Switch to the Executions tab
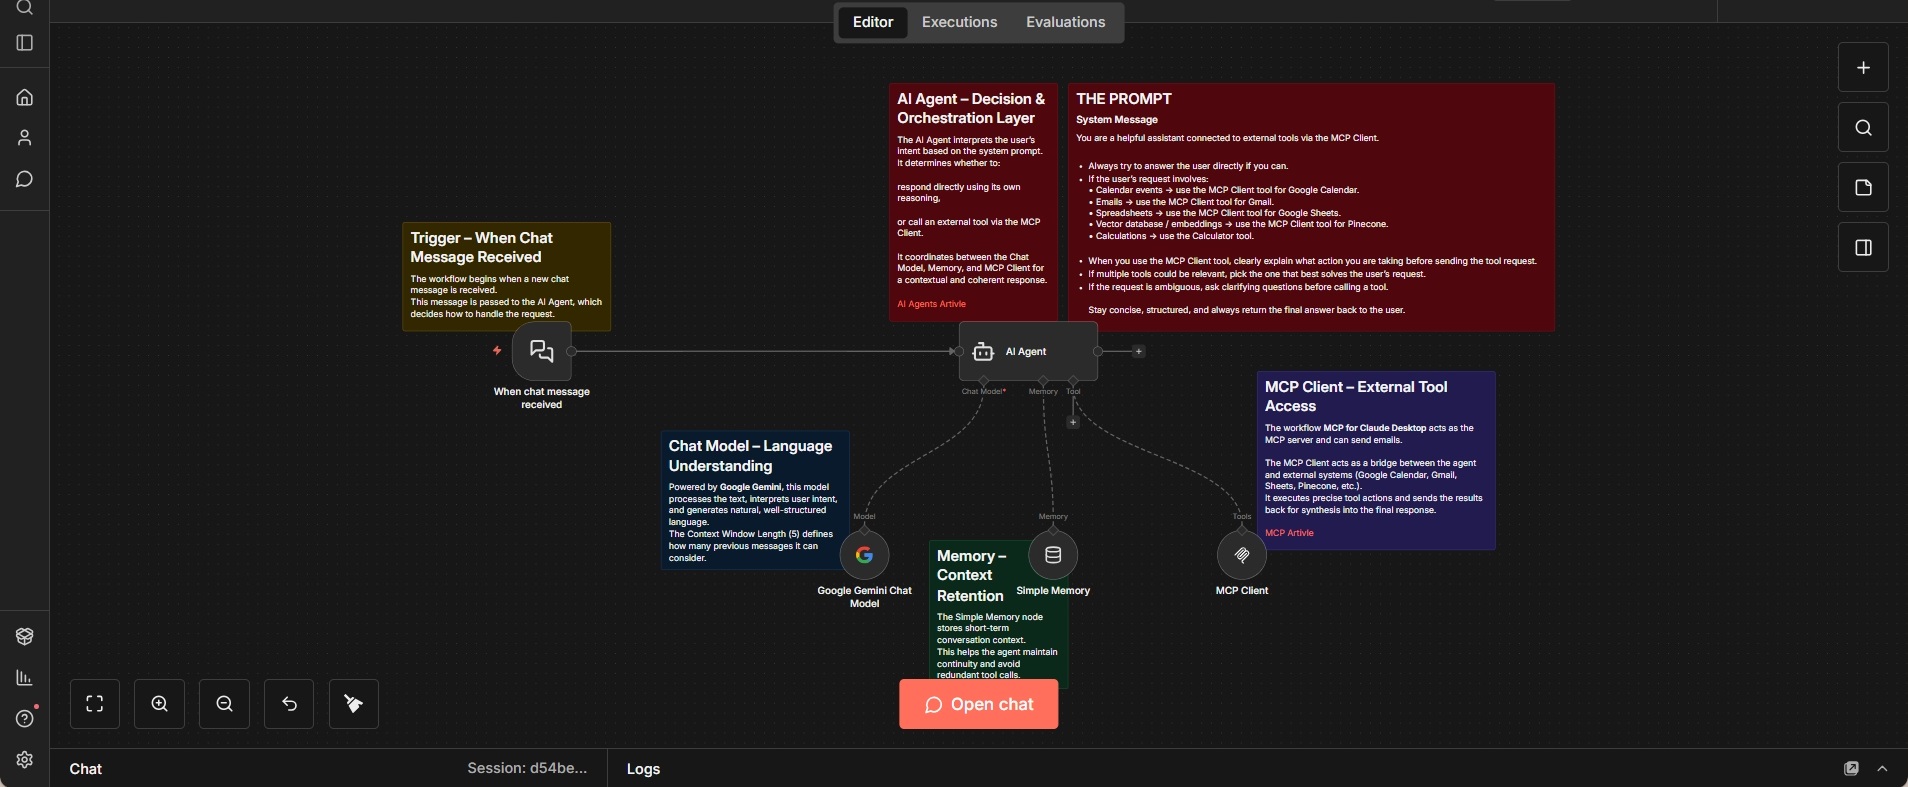The image size is (1908, 787). tap(959, 22)
